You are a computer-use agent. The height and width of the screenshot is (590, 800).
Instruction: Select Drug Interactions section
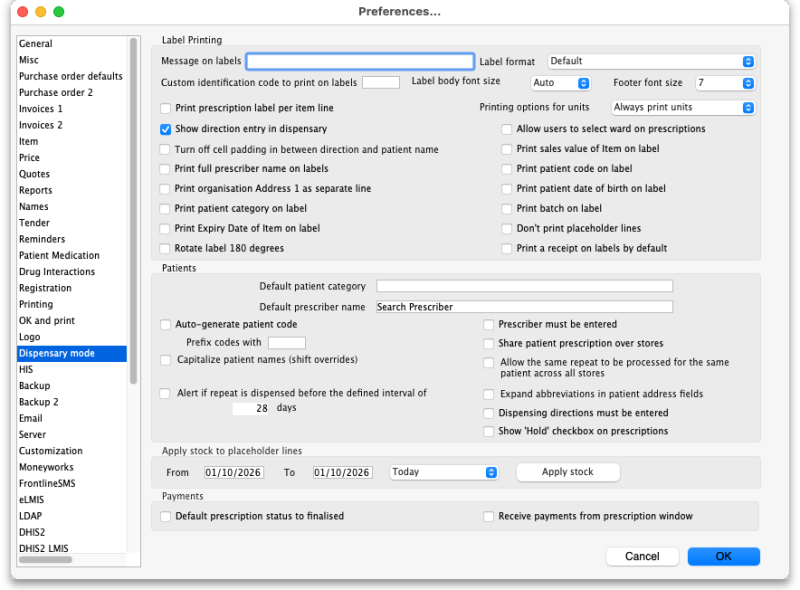point(71,272)
